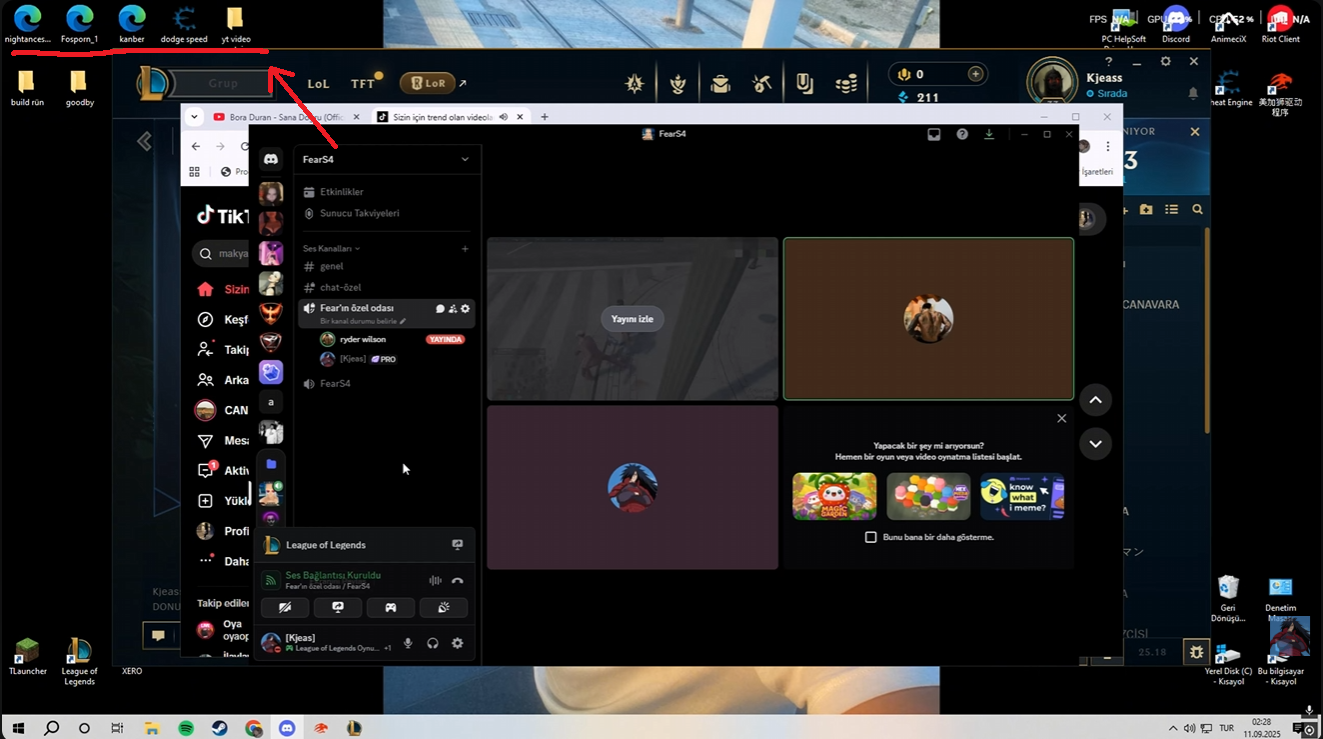Select the TFT tab in League client
The width and height of the screenshot is (1323, 739).
(363, 84)
